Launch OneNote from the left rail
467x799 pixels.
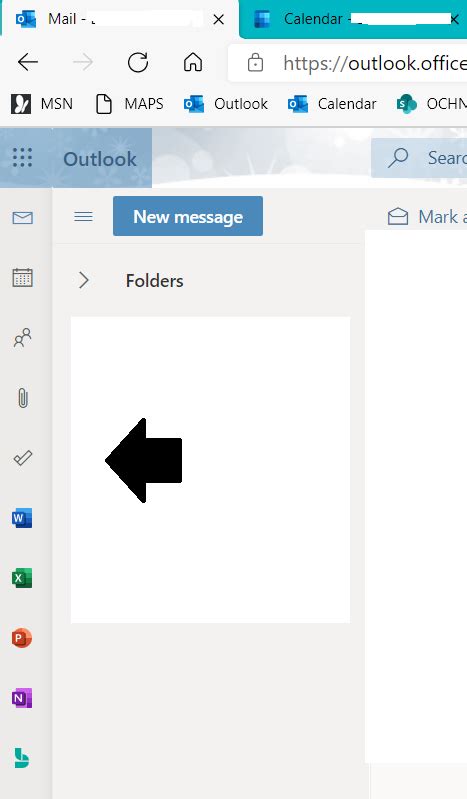pos(22,698)
